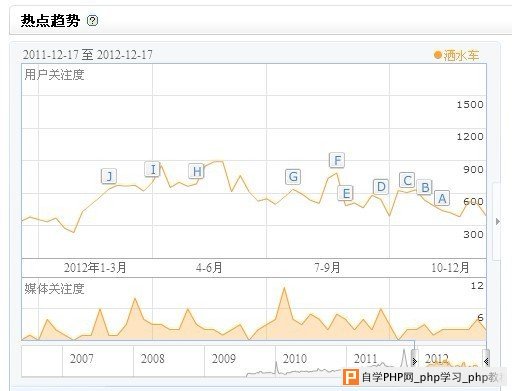
Task: Click the 洒水车 keyword legend dot
Action: pos(438,55)
